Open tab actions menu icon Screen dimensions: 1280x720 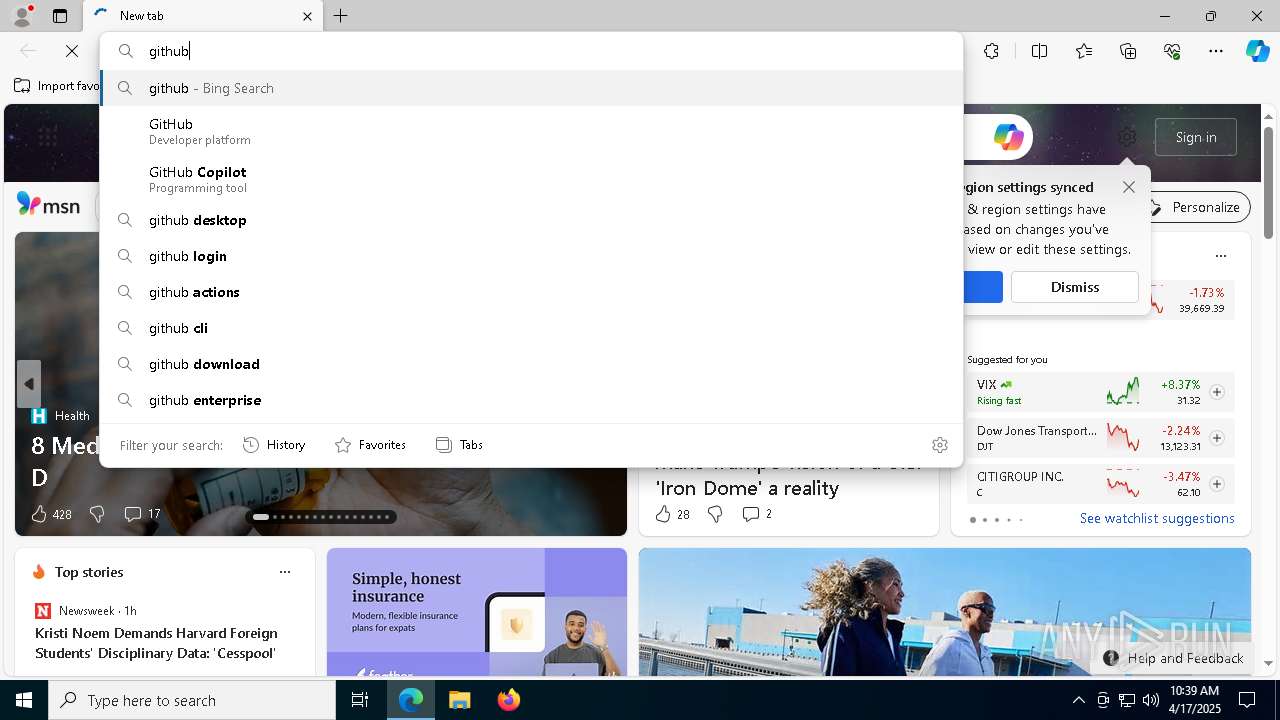coord(60,16)
